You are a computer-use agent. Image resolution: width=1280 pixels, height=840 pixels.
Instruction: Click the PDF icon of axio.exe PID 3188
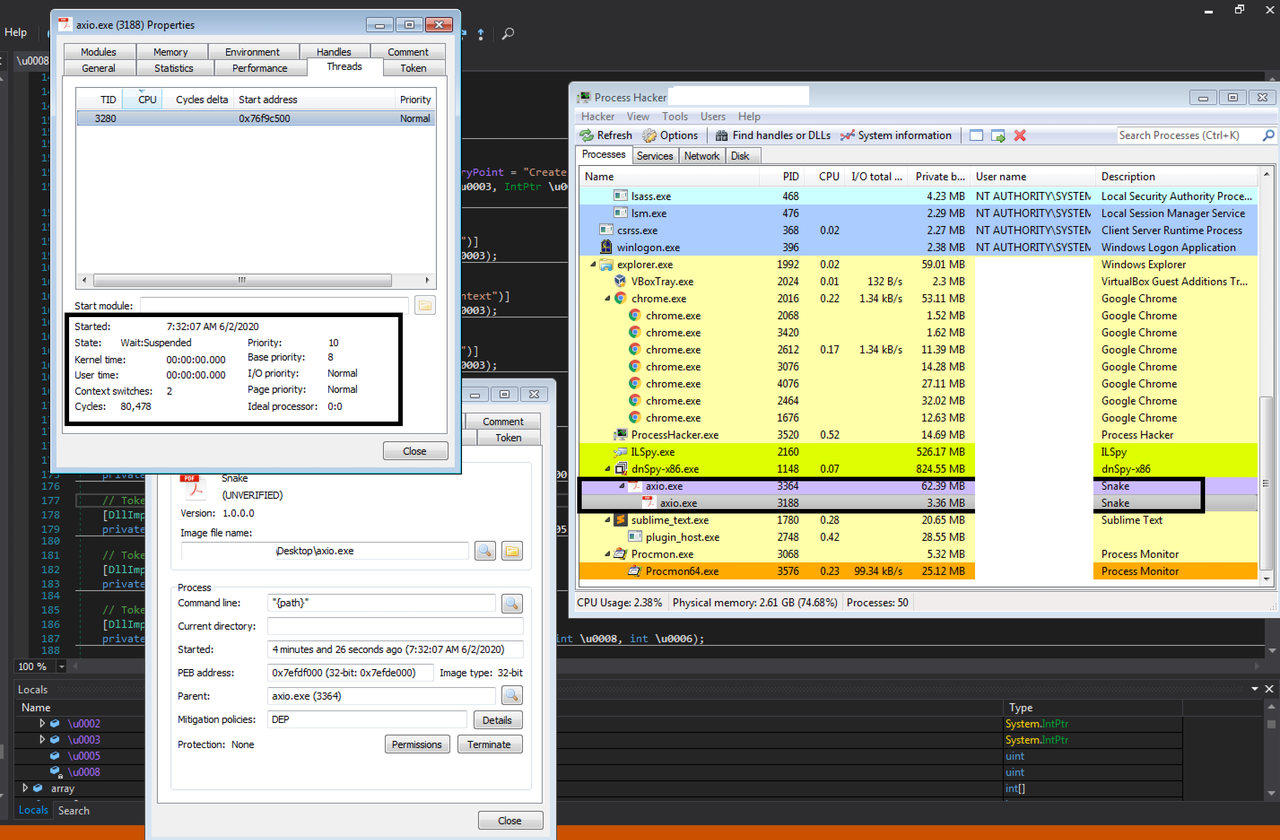(648, 503)
